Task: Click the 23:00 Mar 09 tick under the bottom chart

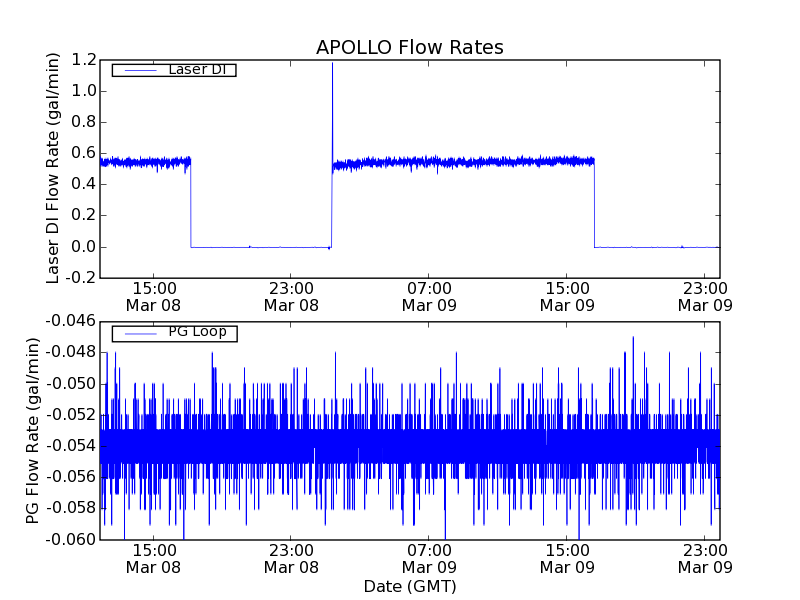Action: [705, 558]
